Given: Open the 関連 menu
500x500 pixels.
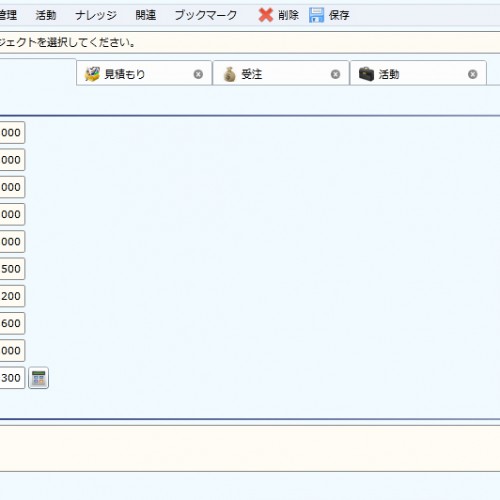Looking at the screenshot, I should point(146,15).
